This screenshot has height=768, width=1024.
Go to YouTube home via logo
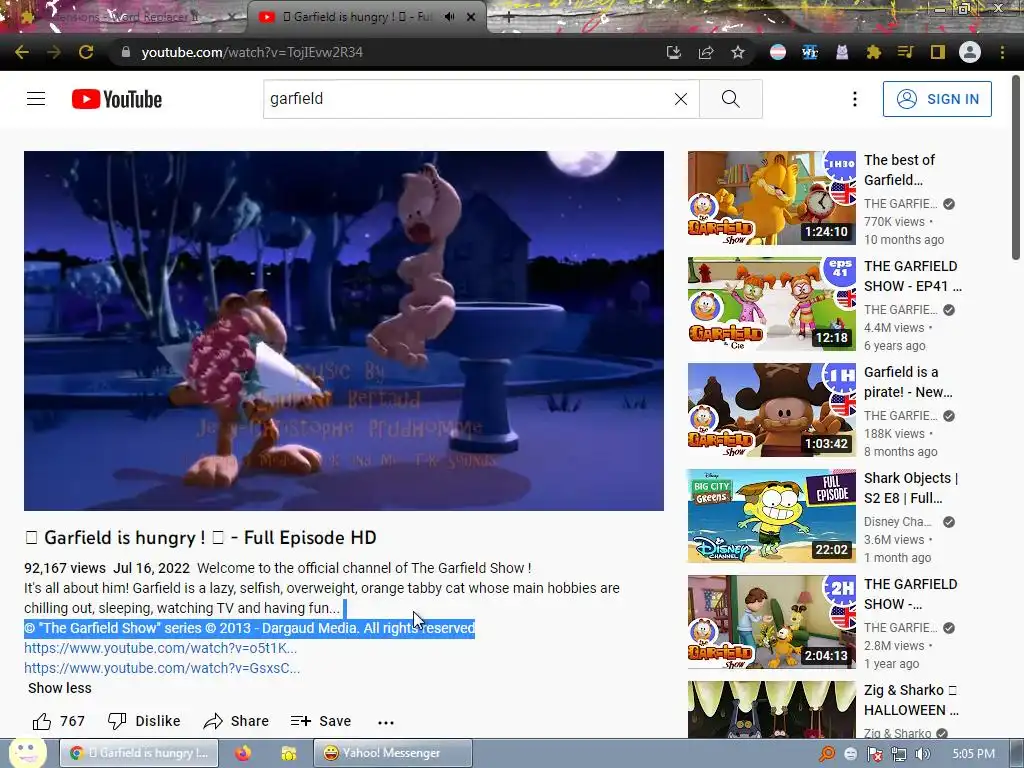(117, 99)
